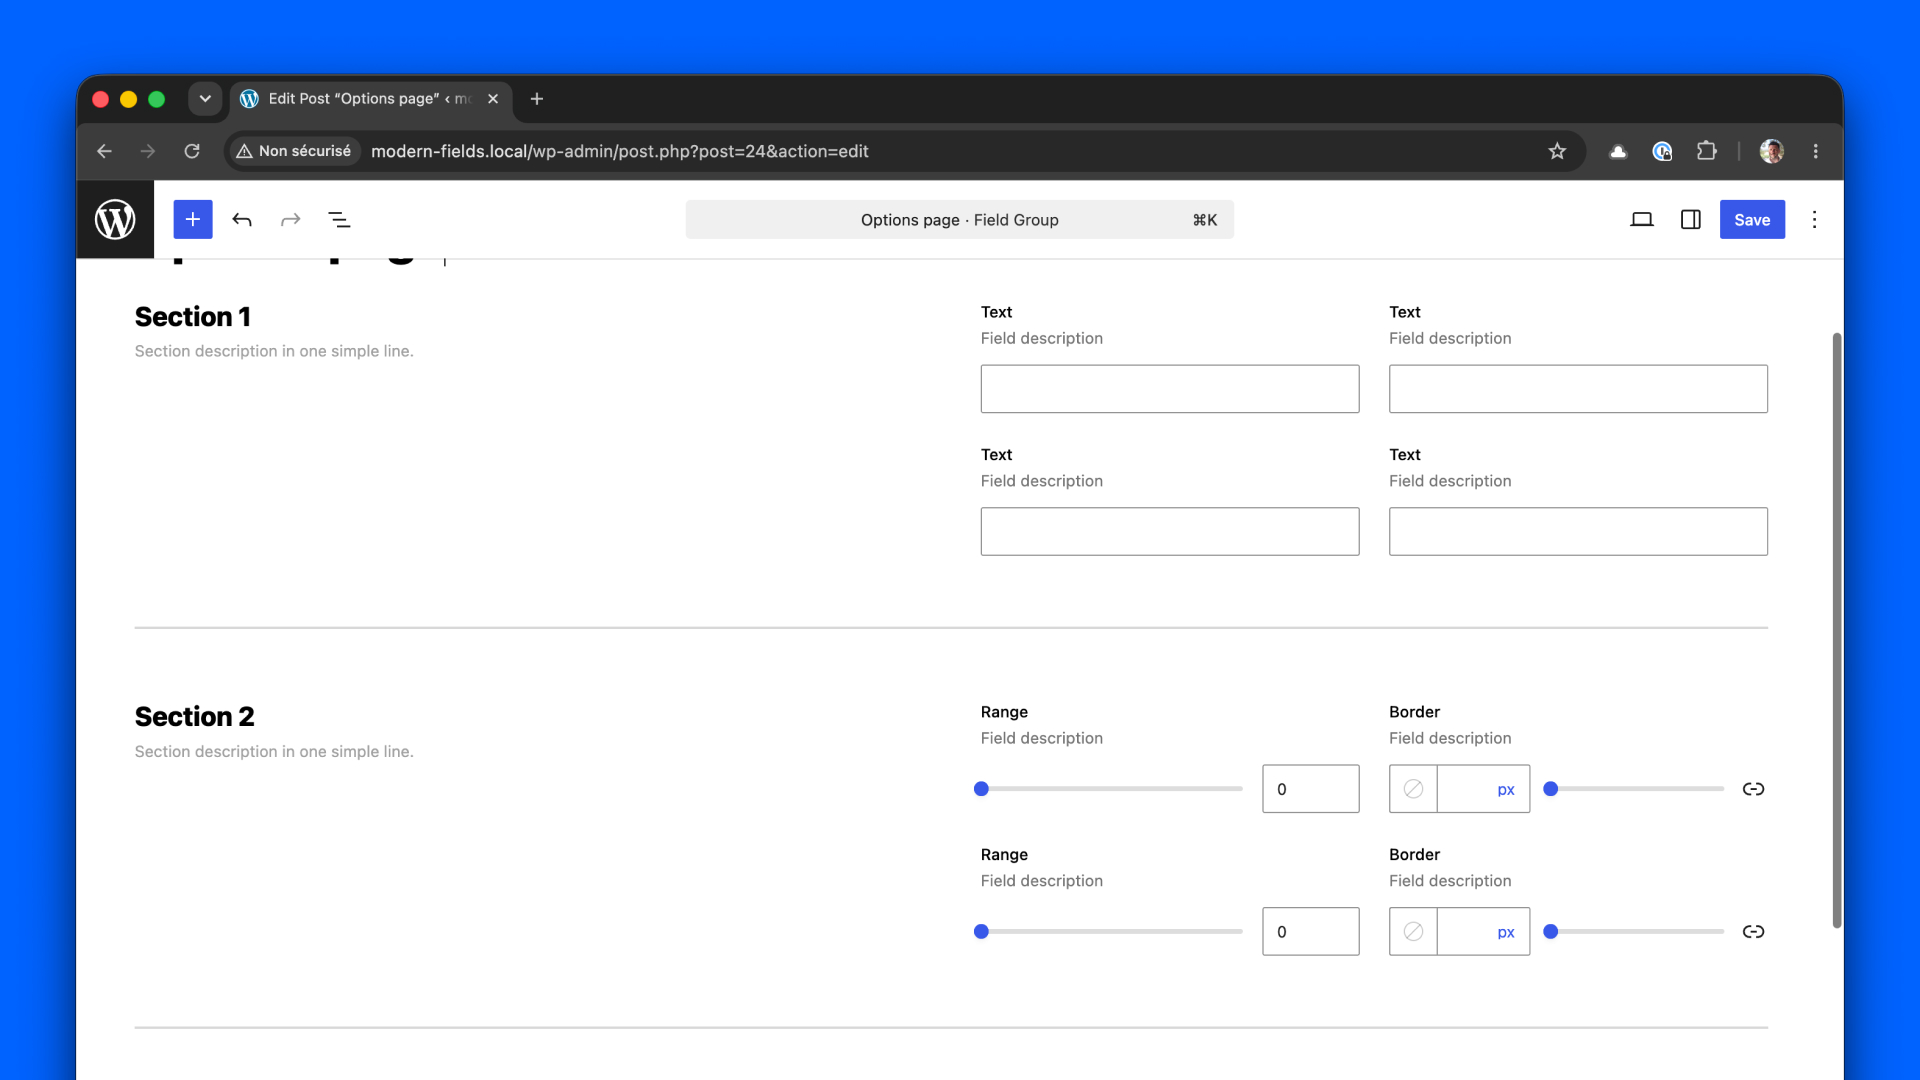Viewport: 1920px width, 1080px height.
Task: Go forward in browser history
Action: pyautogui.click(x=148, y=151)
